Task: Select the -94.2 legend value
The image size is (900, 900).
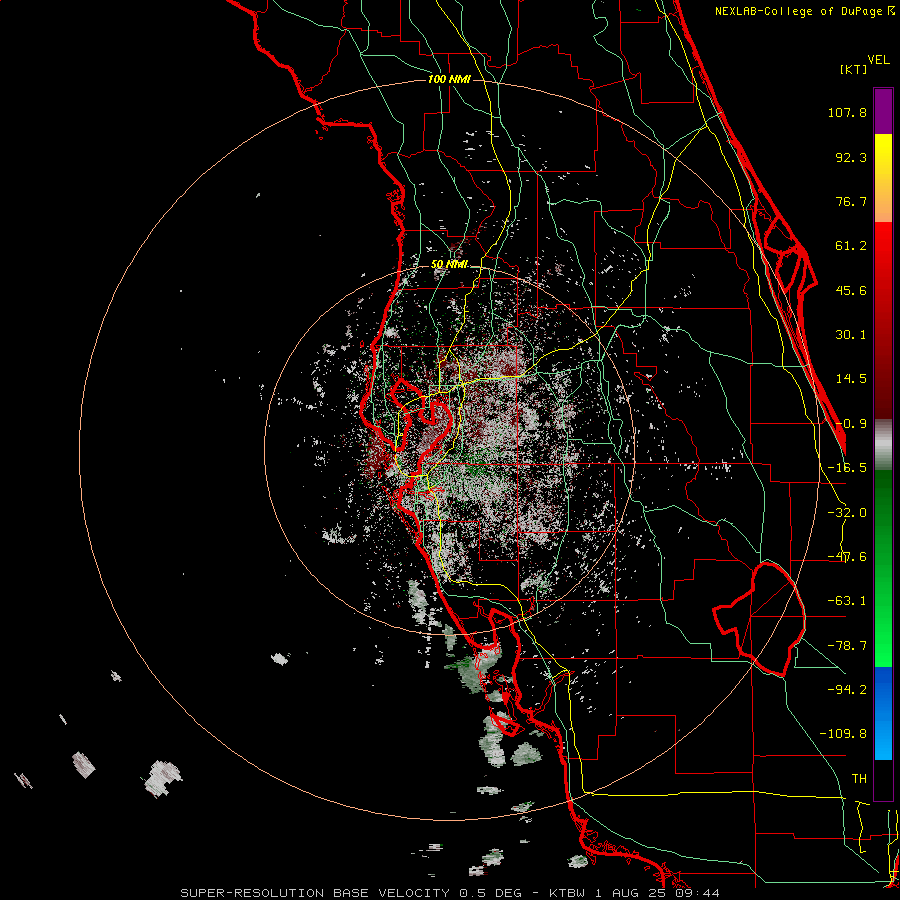Action: (x=847, y=689)
